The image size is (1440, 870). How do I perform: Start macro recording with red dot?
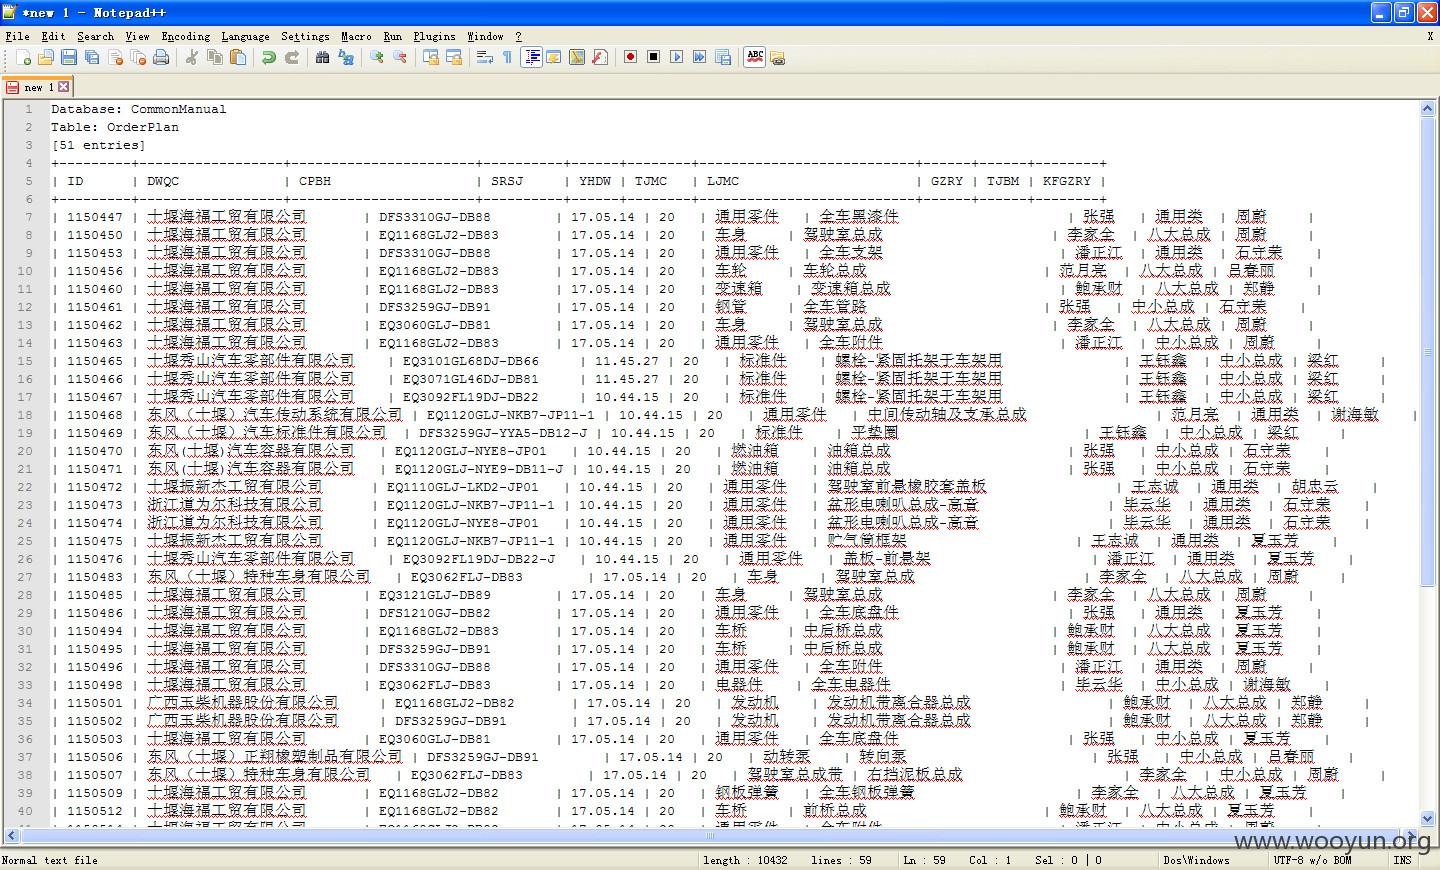pyautogui.click(x=630, y=58)
